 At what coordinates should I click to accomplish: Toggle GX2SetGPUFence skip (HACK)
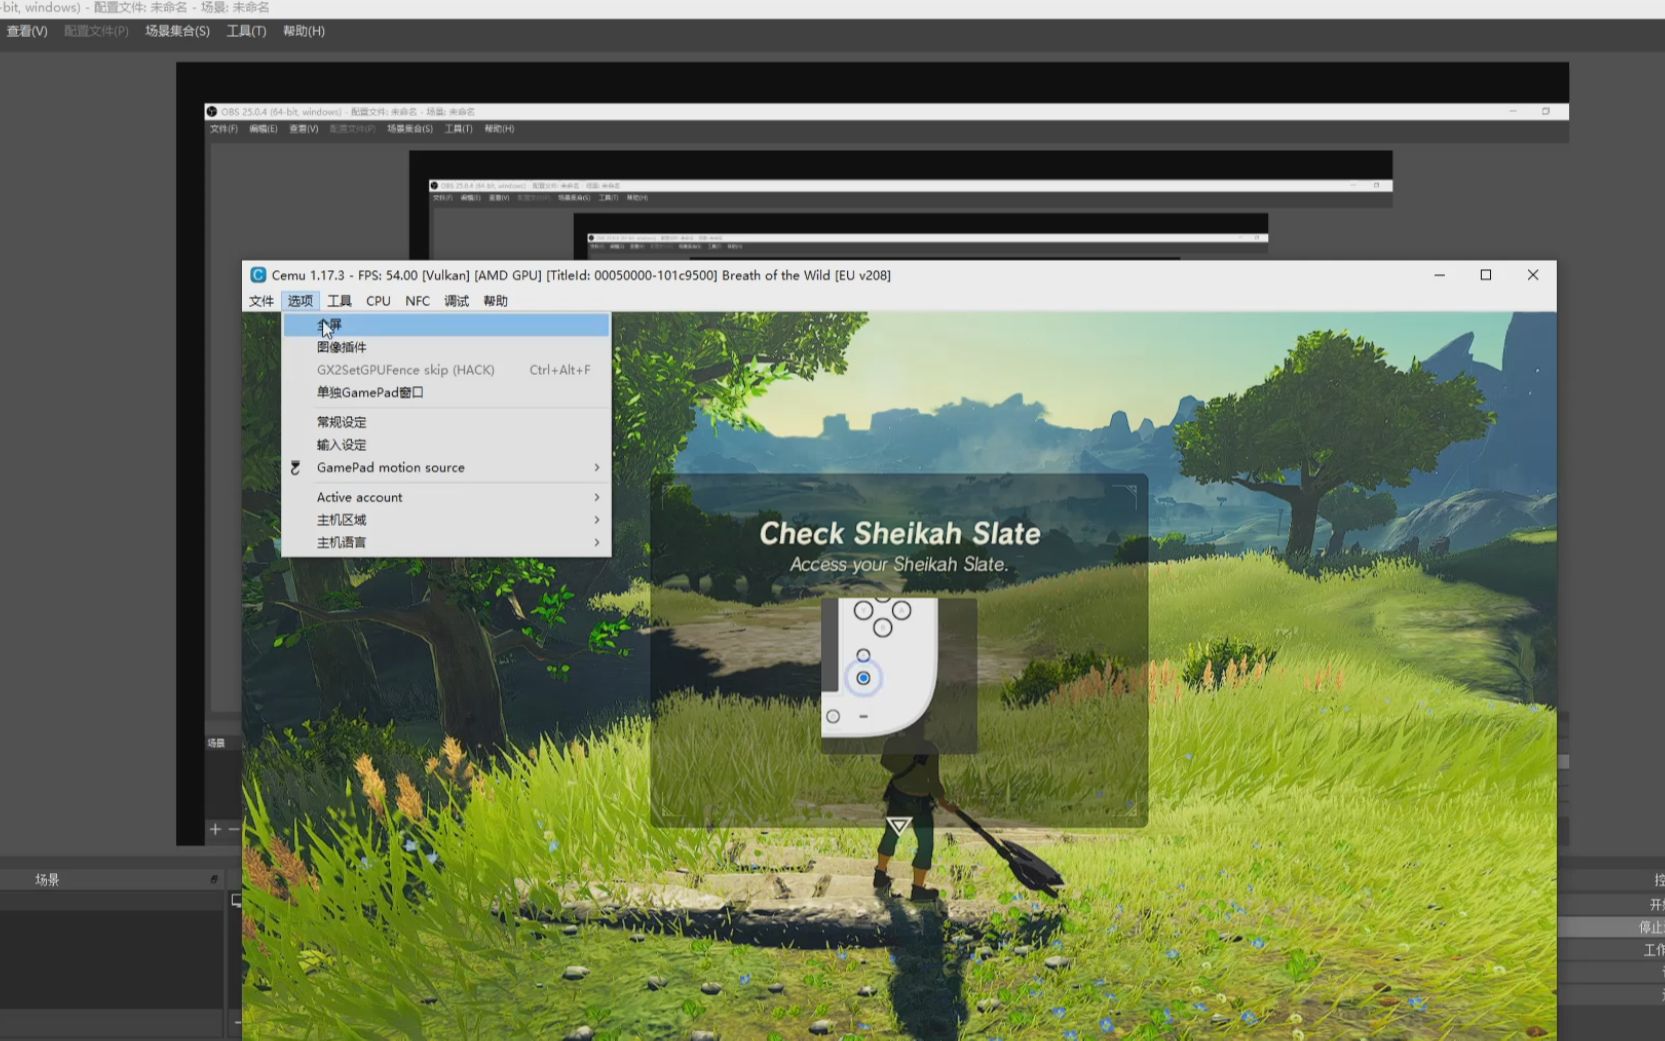tap(405, 369)
